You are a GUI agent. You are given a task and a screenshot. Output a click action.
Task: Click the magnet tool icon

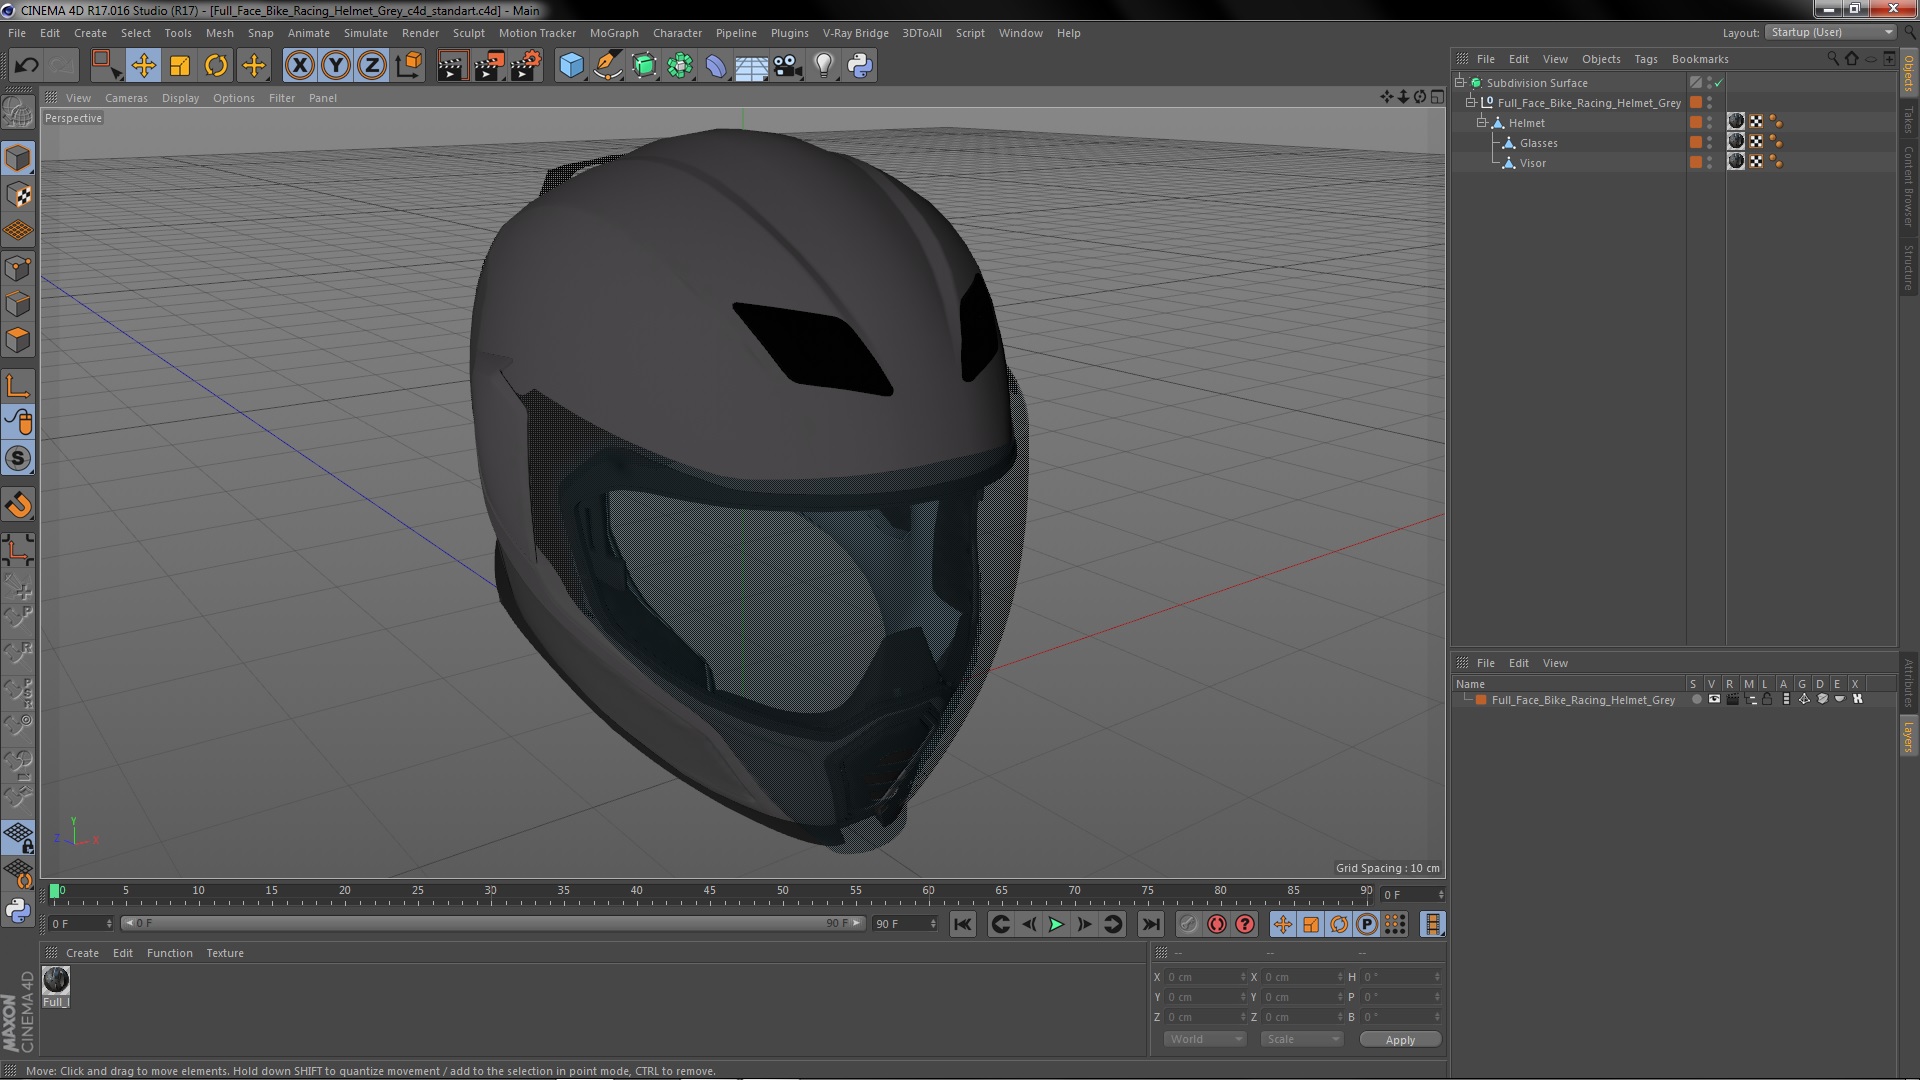pyautogui.click(x=18, y=505)
